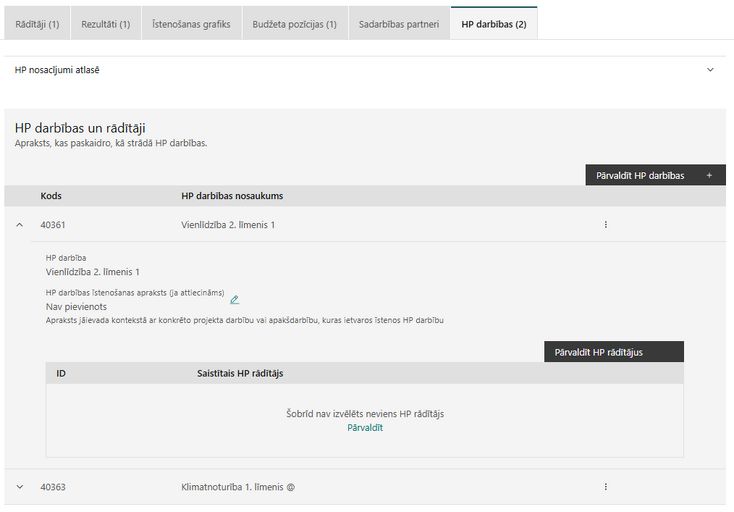Click Pārvaldīt HP darbības button

[x=655, y=175]
